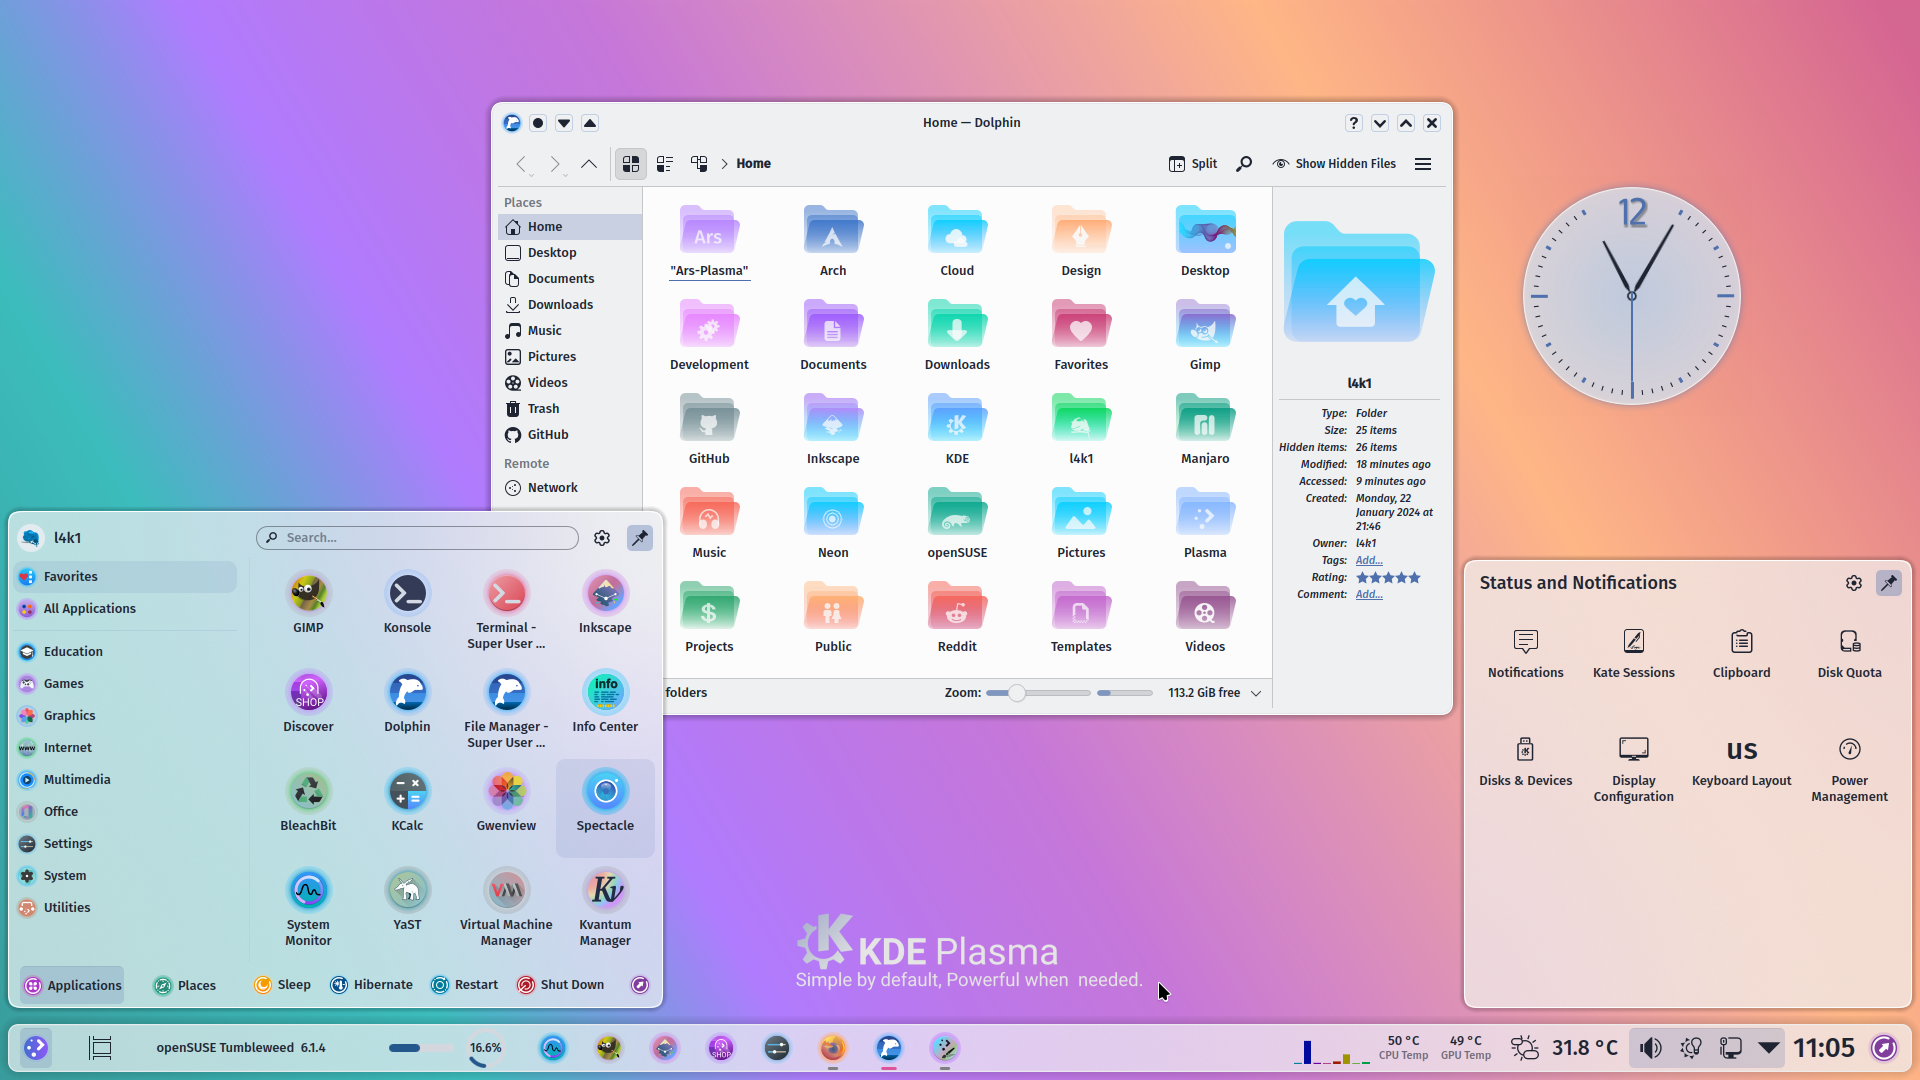The width and height of the screenshot is (1920, 1080).
Task: Select Applications tab in launcher footer
Action: pos(72,986)
